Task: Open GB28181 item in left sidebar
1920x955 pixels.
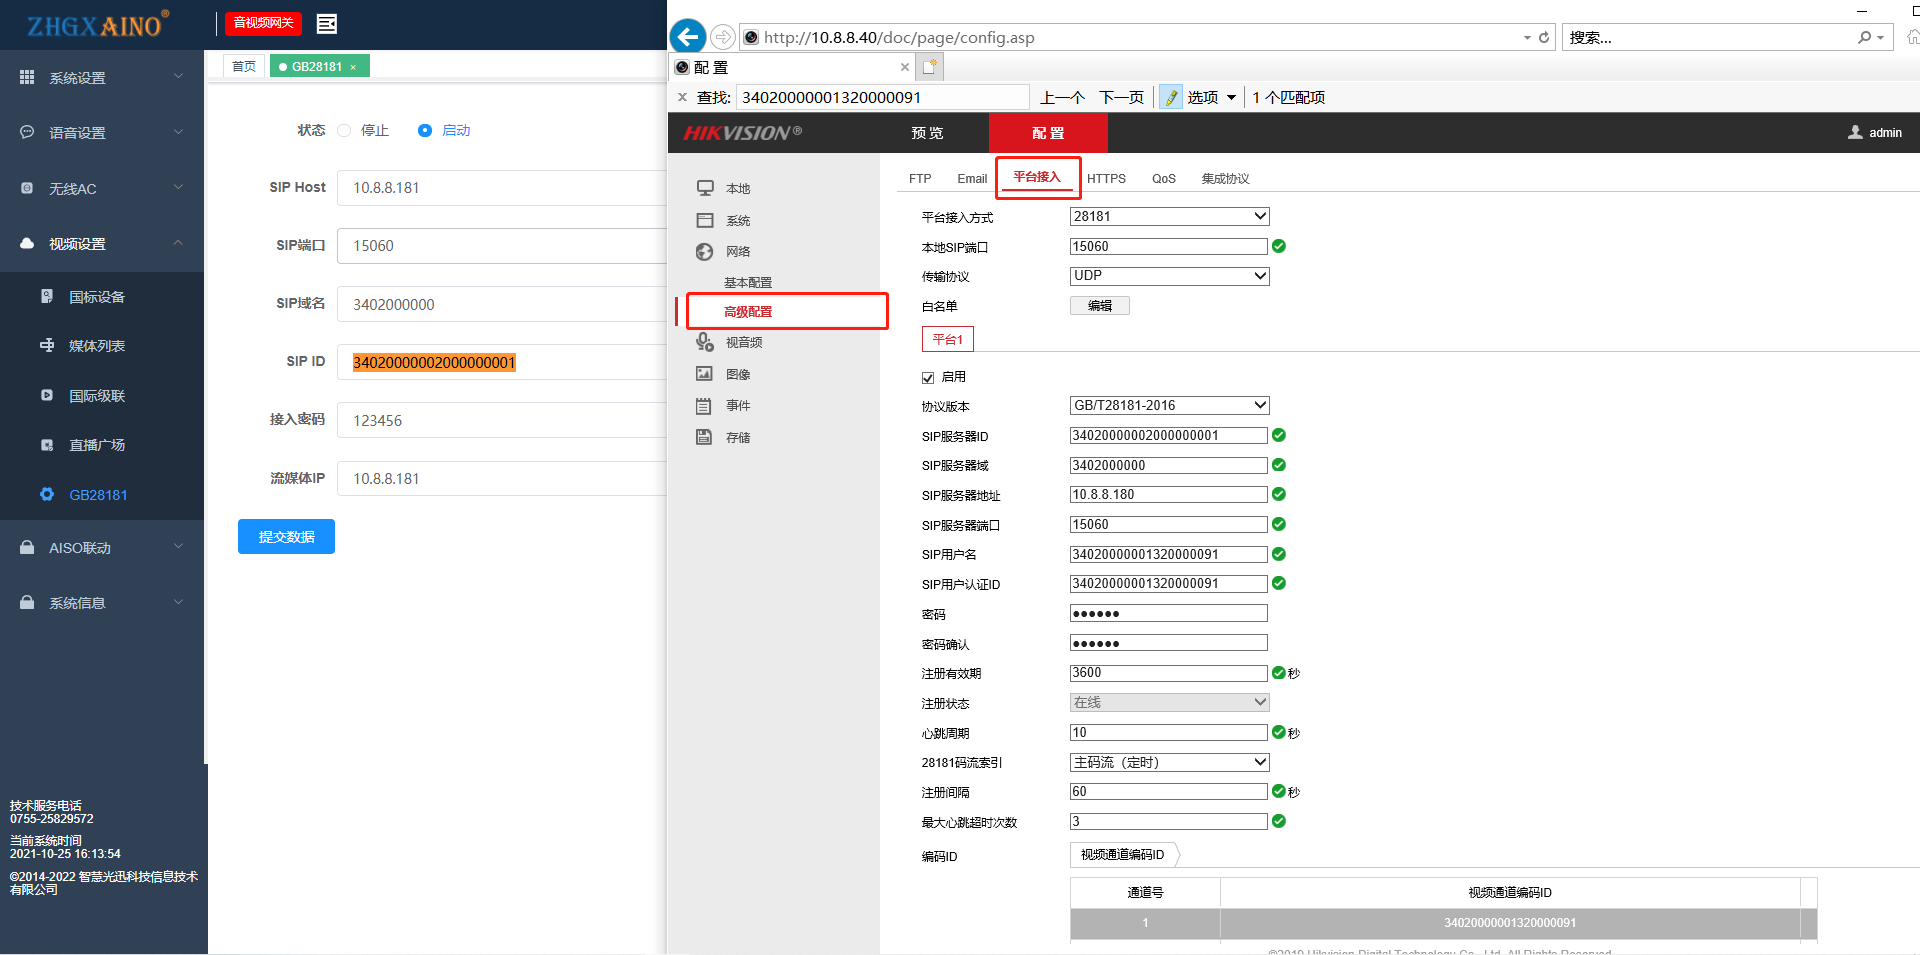Action: point(98,495)
